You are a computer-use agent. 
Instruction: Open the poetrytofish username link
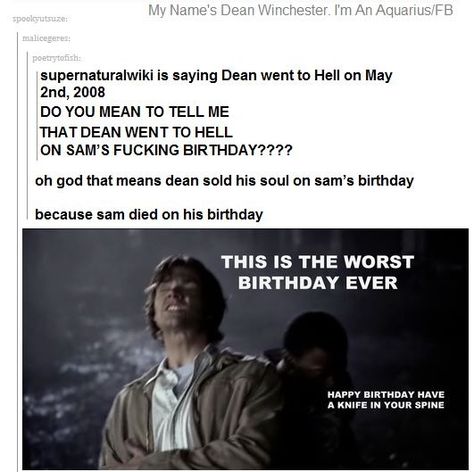(x=56, y=58)
